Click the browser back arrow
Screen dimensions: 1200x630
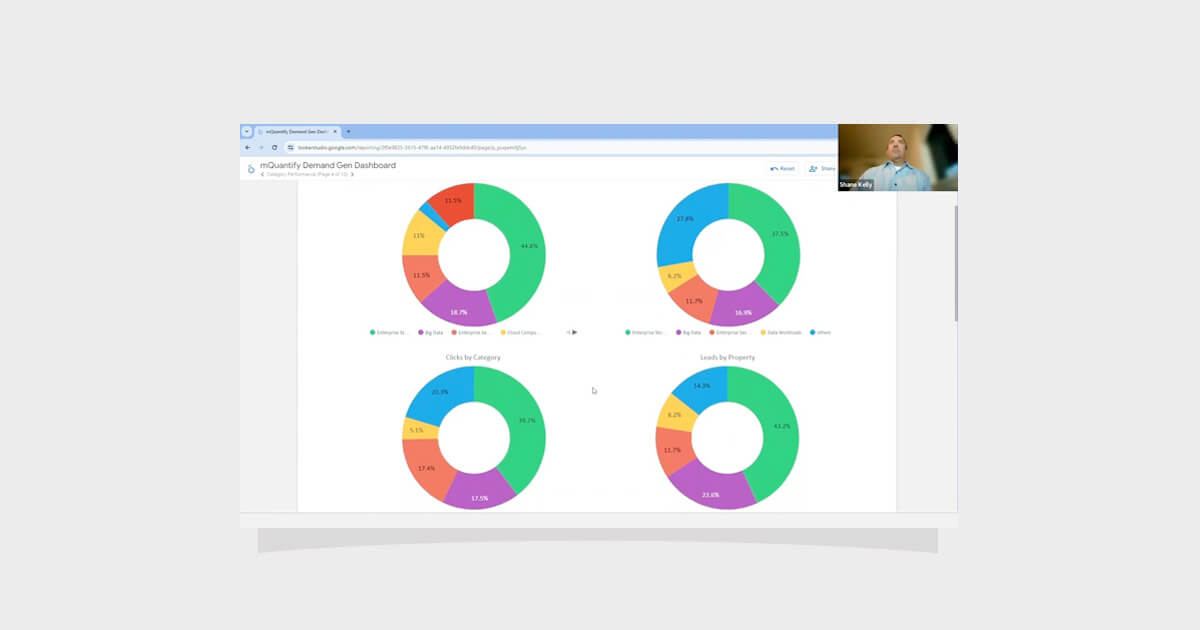(248, 147)
